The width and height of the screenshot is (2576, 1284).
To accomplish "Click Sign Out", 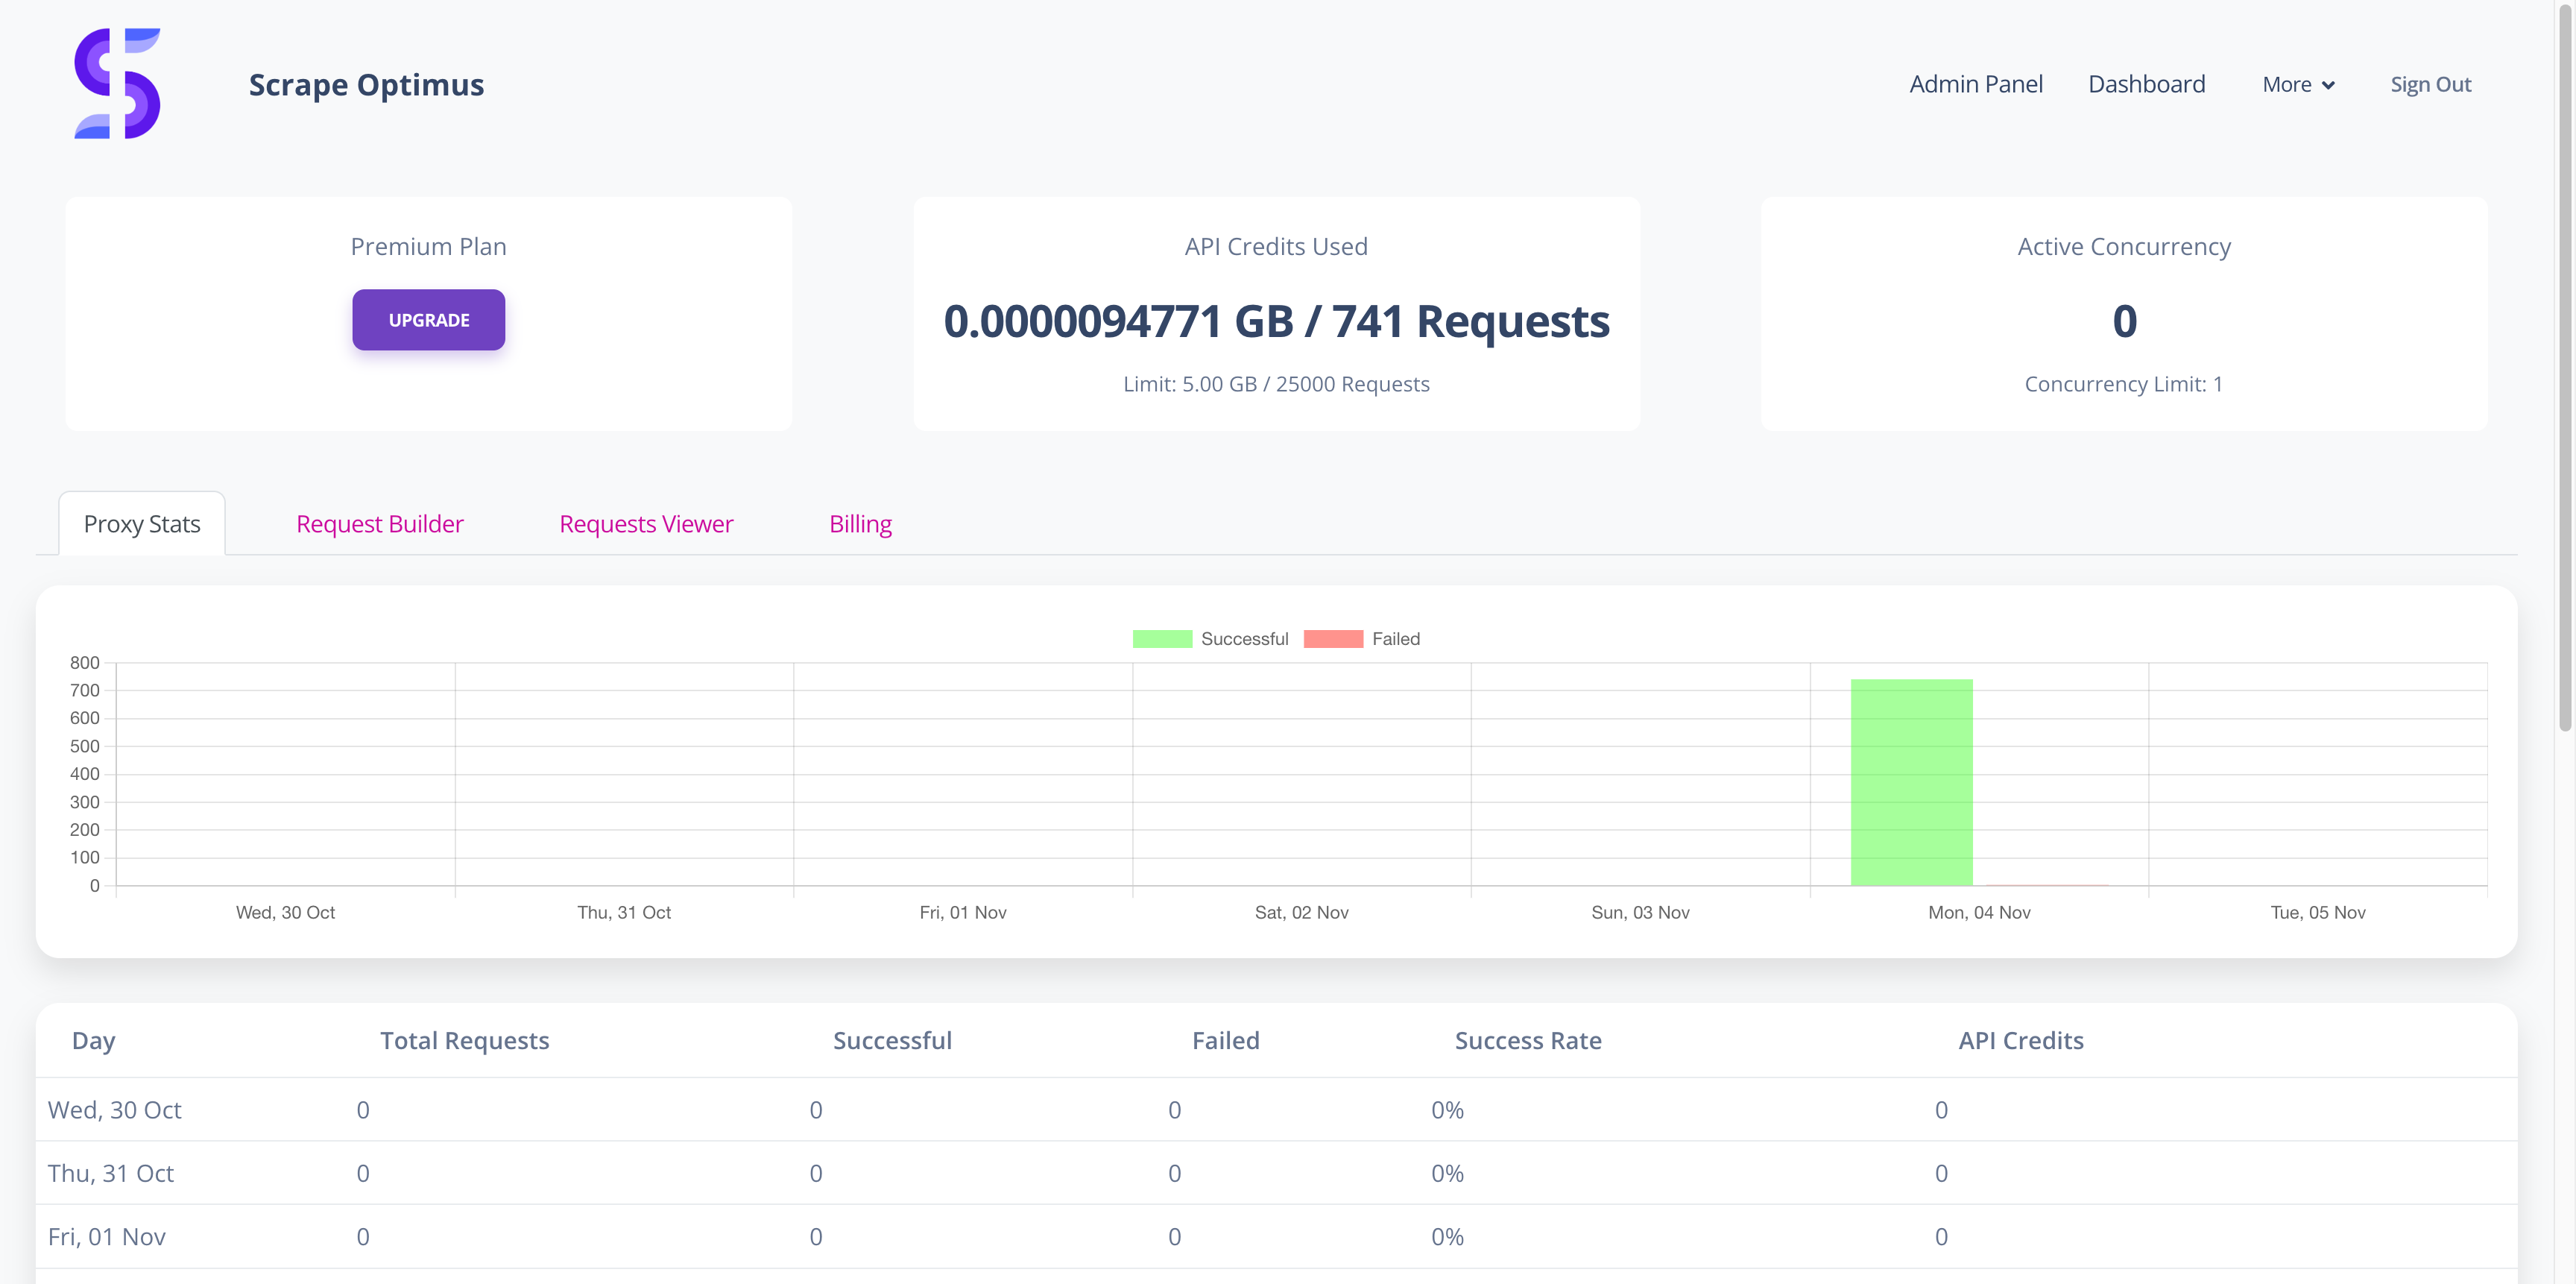I will coord(2430,84).
